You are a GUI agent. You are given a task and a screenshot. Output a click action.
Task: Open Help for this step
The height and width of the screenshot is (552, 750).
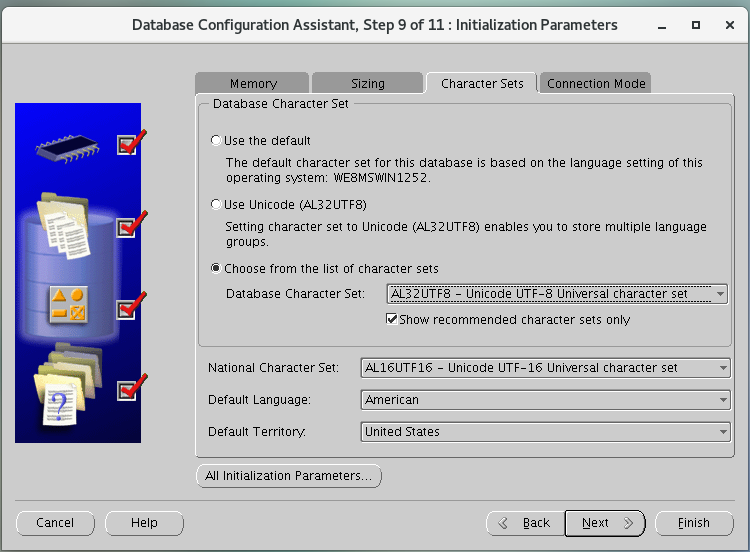(x=144, y=523)
